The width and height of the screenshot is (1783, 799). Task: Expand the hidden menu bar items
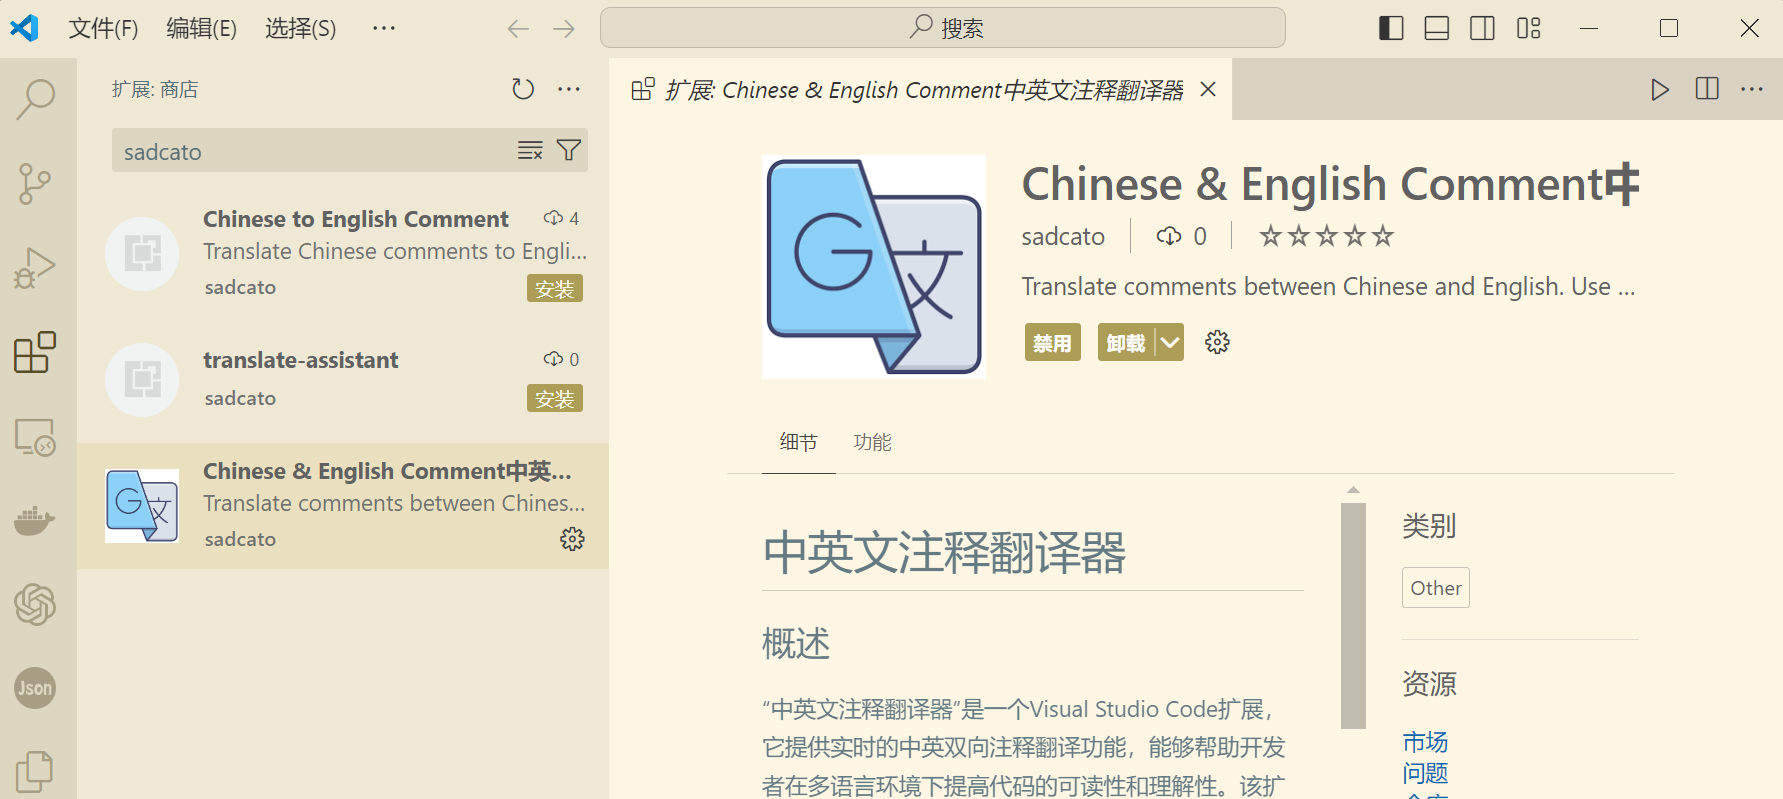click(384, 28)
